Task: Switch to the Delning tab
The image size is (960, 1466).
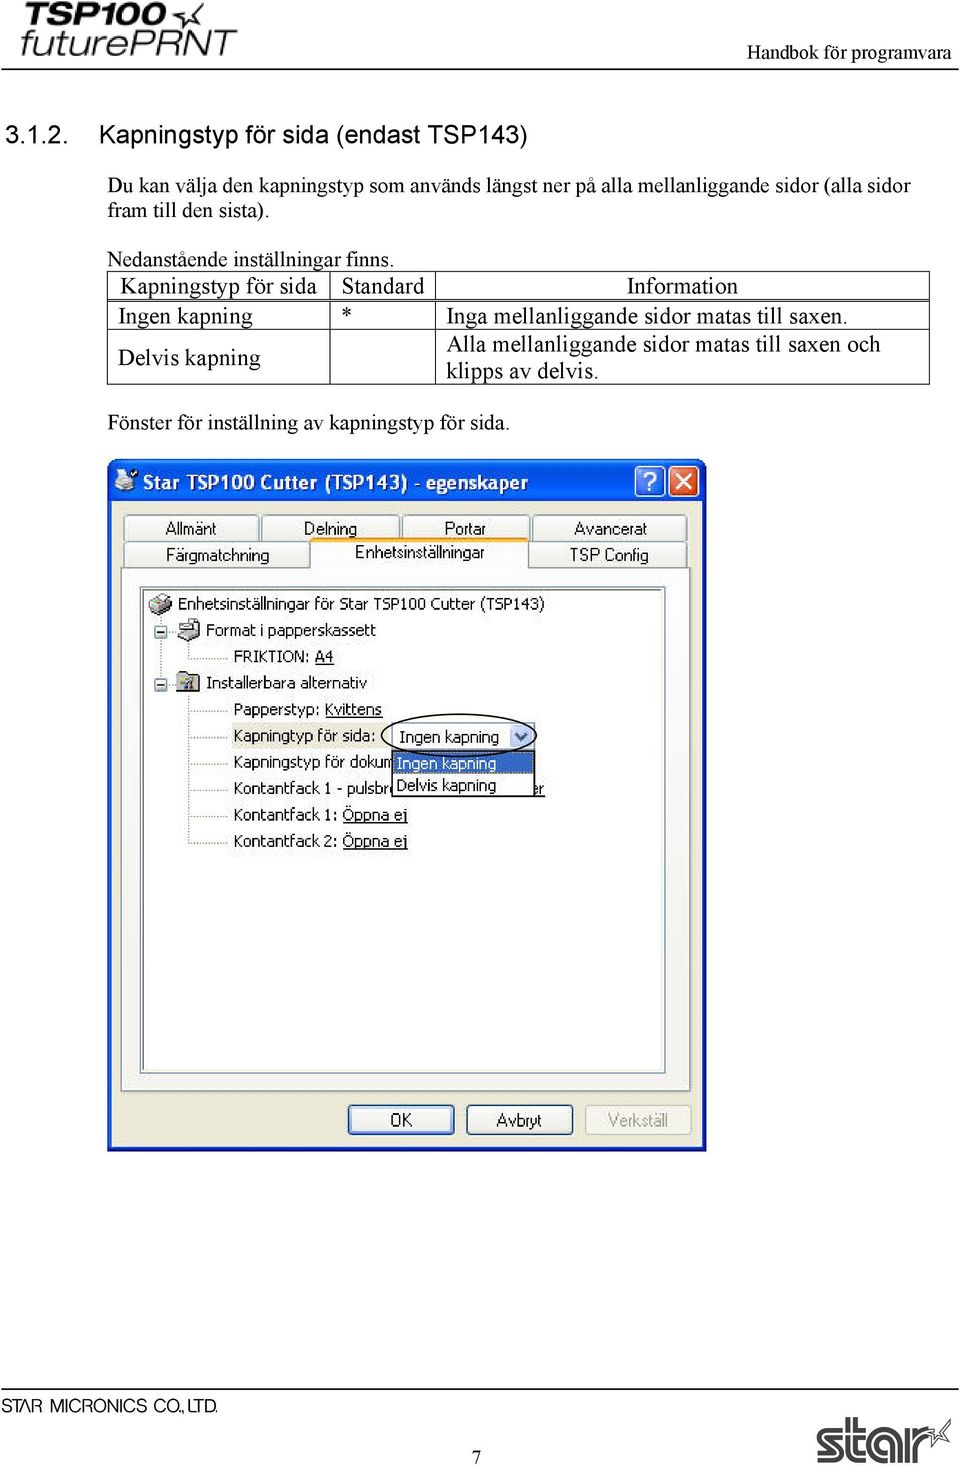Action: click(x=330, y=528)
